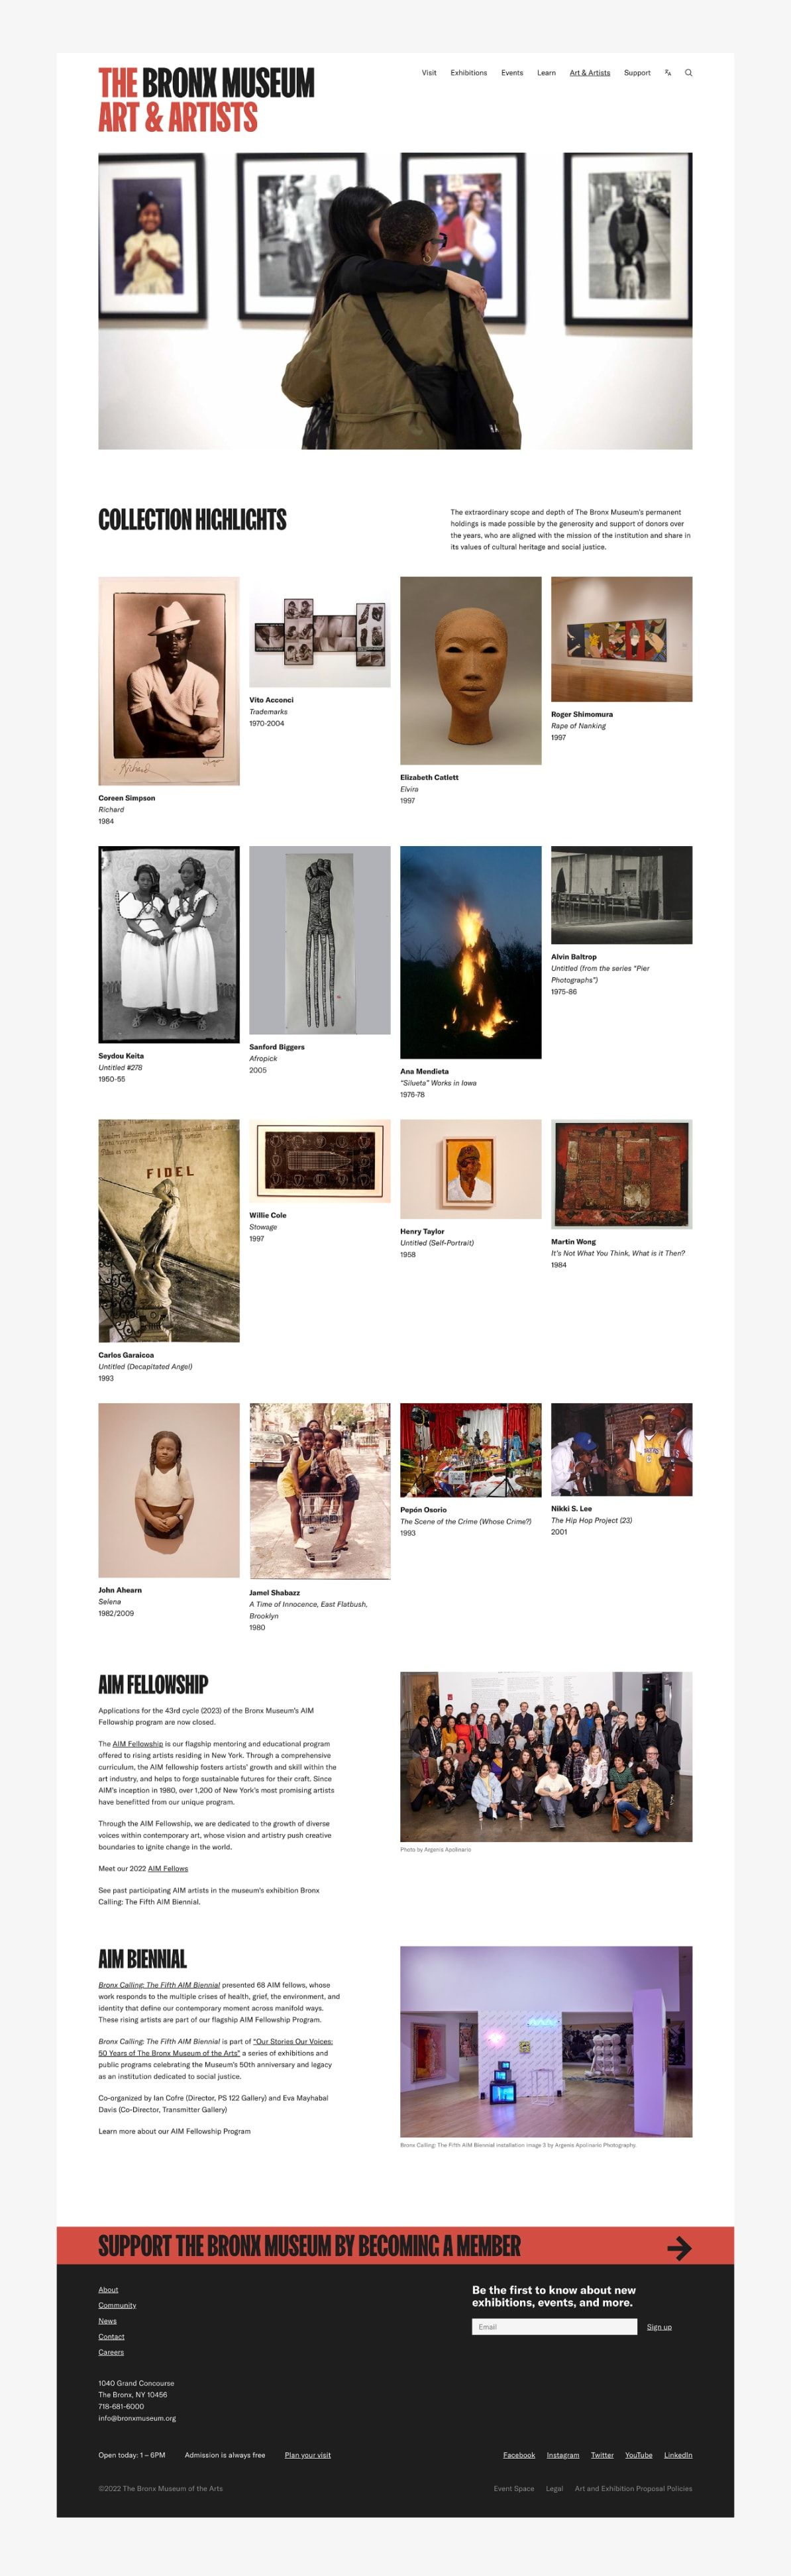Visit the Instagram footer link
Image resolution: width=791 pixels, height=2576 pixels.
(x=563, y=2454)
